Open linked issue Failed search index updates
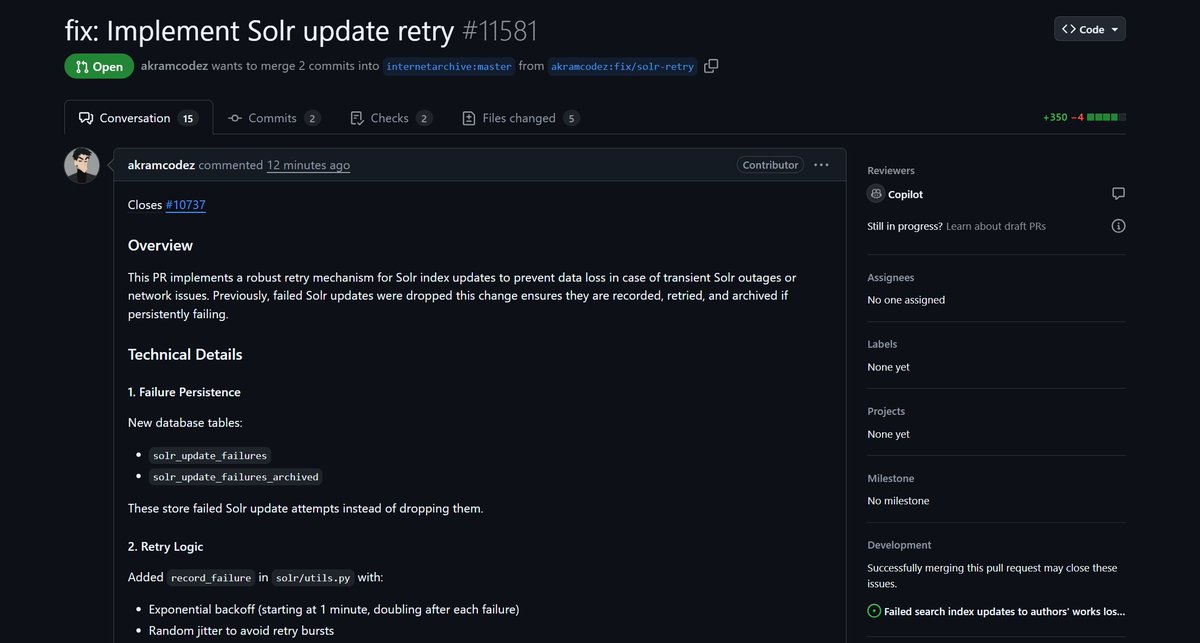This screenshot has width=1200, height=643. pos(1004,611)
